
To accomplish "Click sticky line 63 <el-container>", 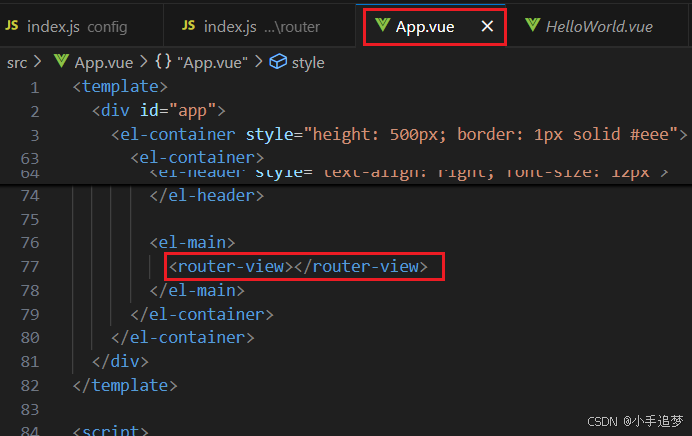I will (197, 158).
